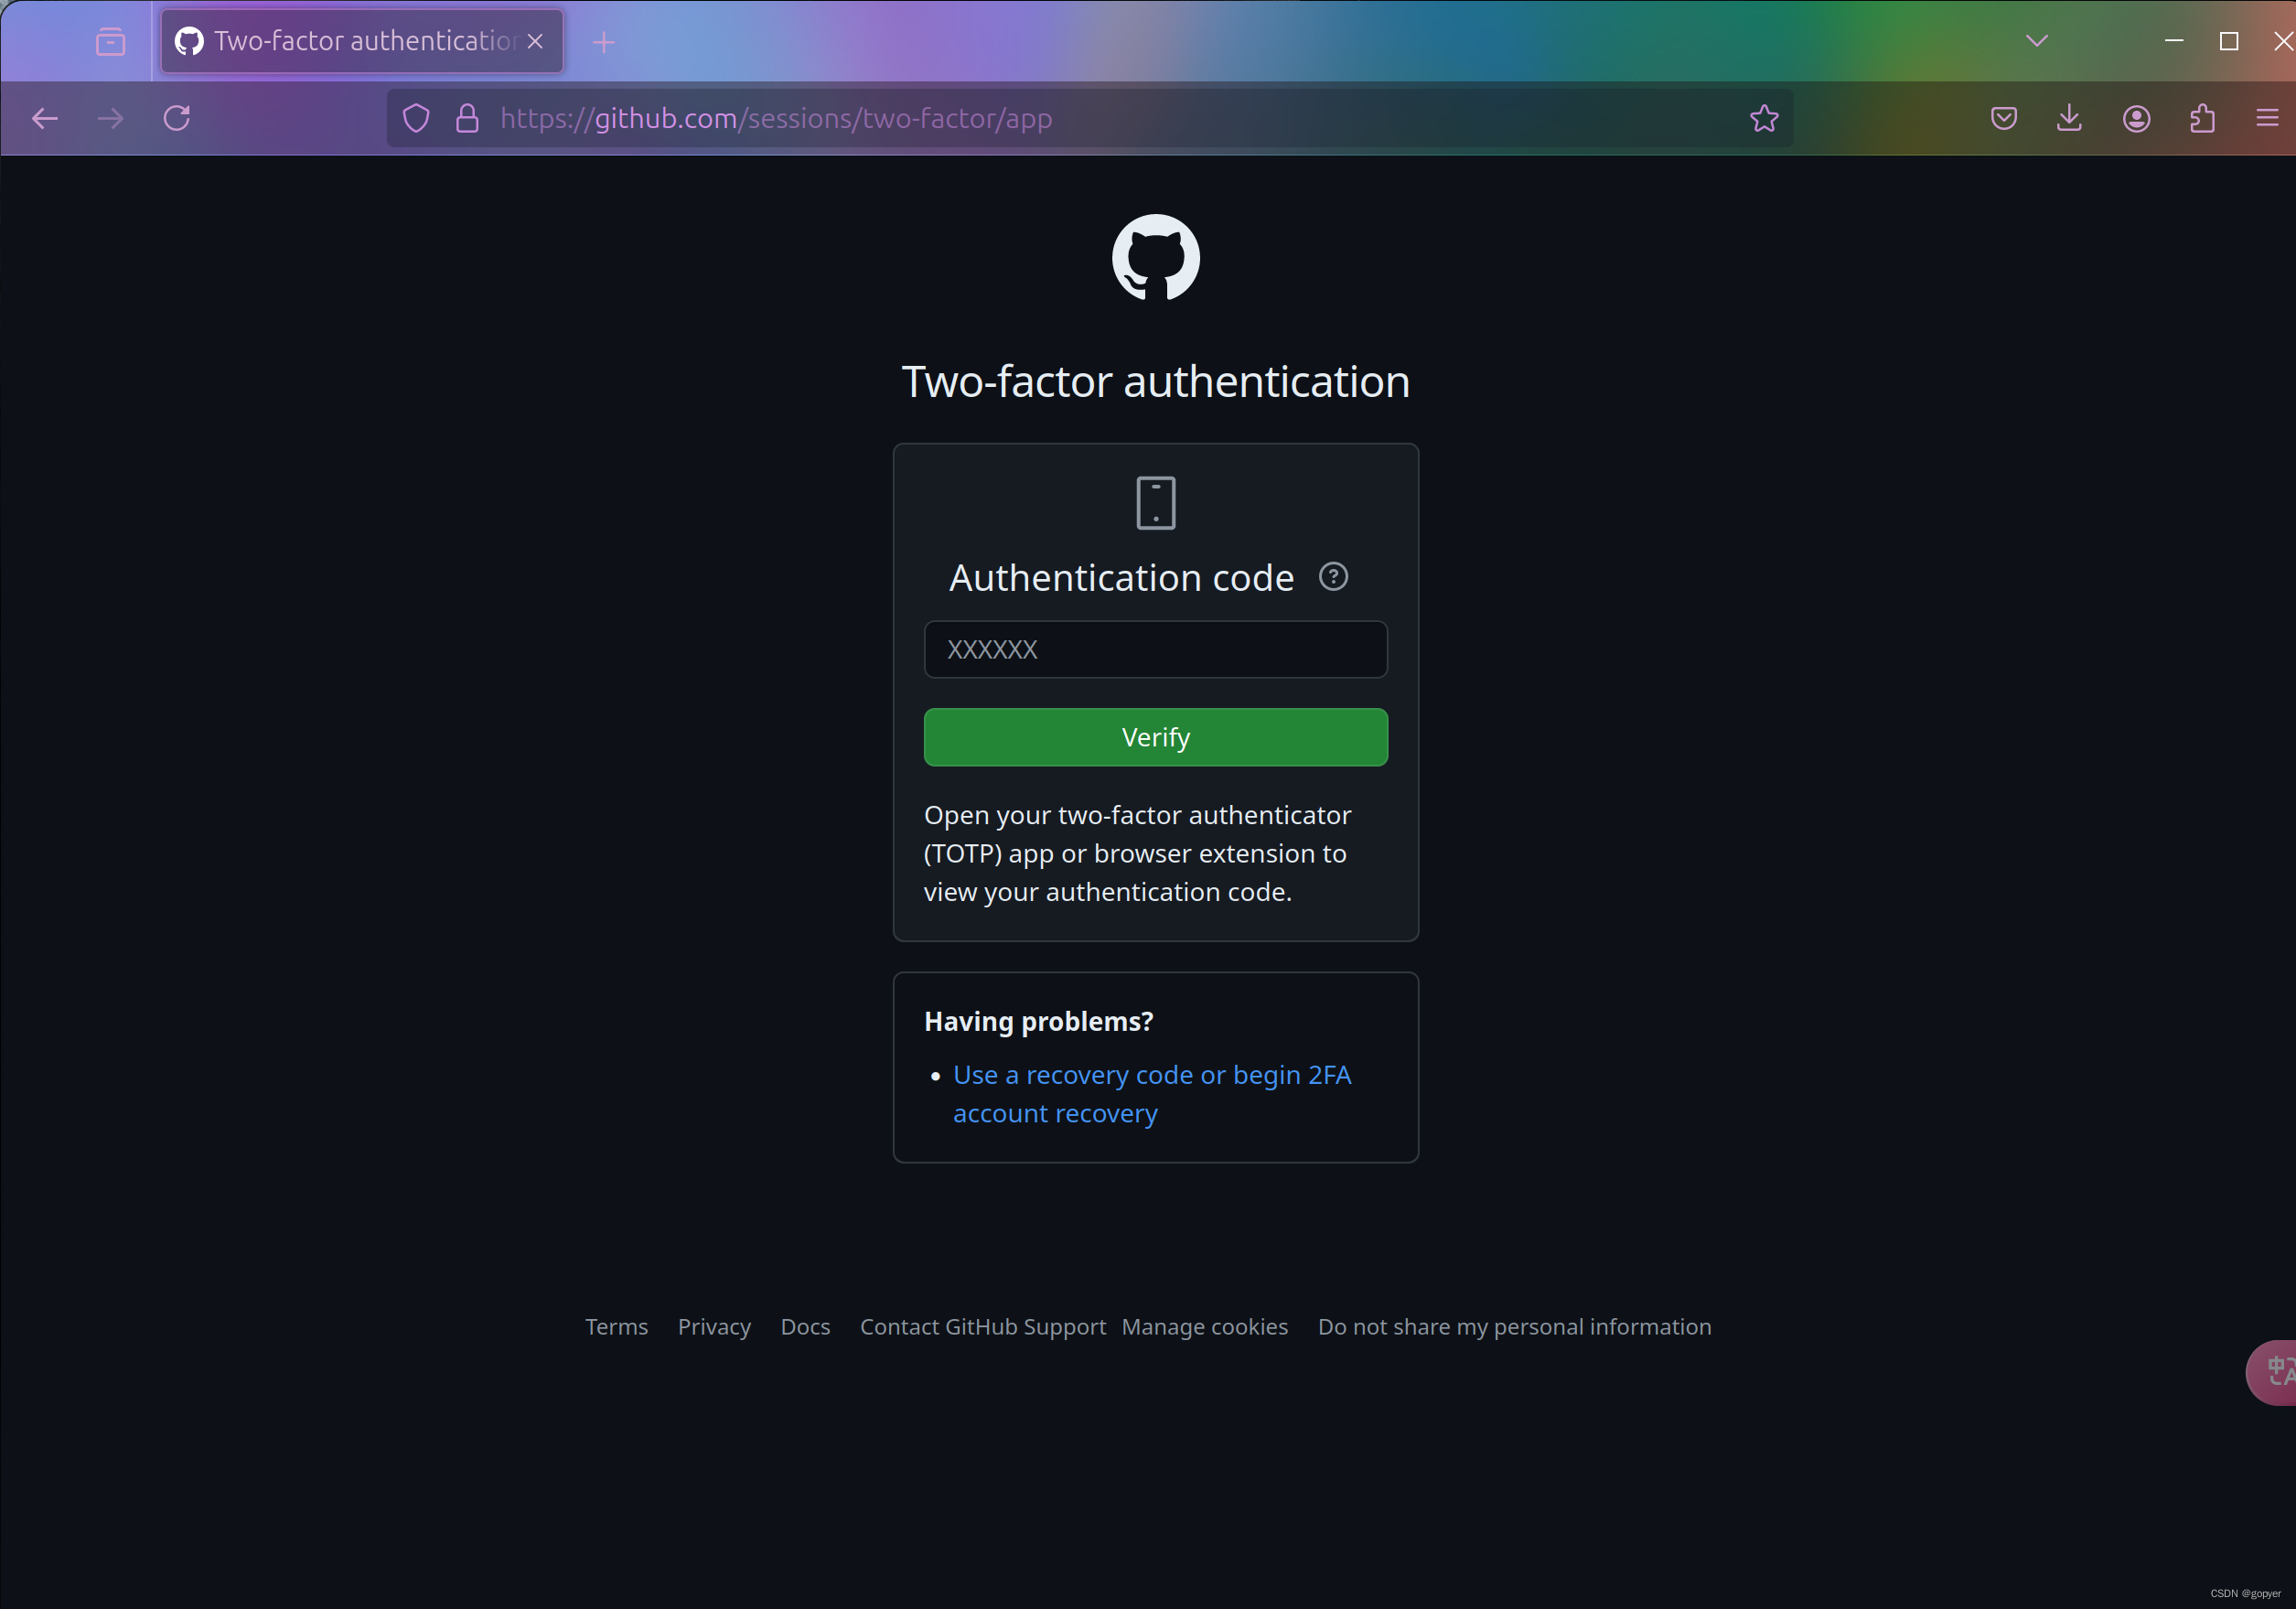Image resolution: width=2296 pixels, height=1609 pixels.
Task: Open the Save to Pocket icon
Action: pyautogui.click(x=2003, y=118)
